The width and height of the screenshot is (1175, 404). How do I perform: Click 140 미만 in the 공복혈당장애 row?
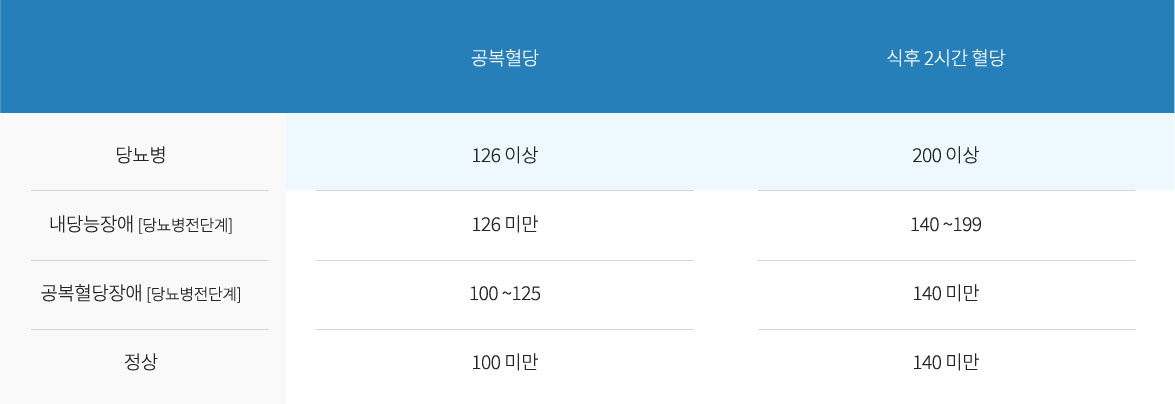point(945,293)
